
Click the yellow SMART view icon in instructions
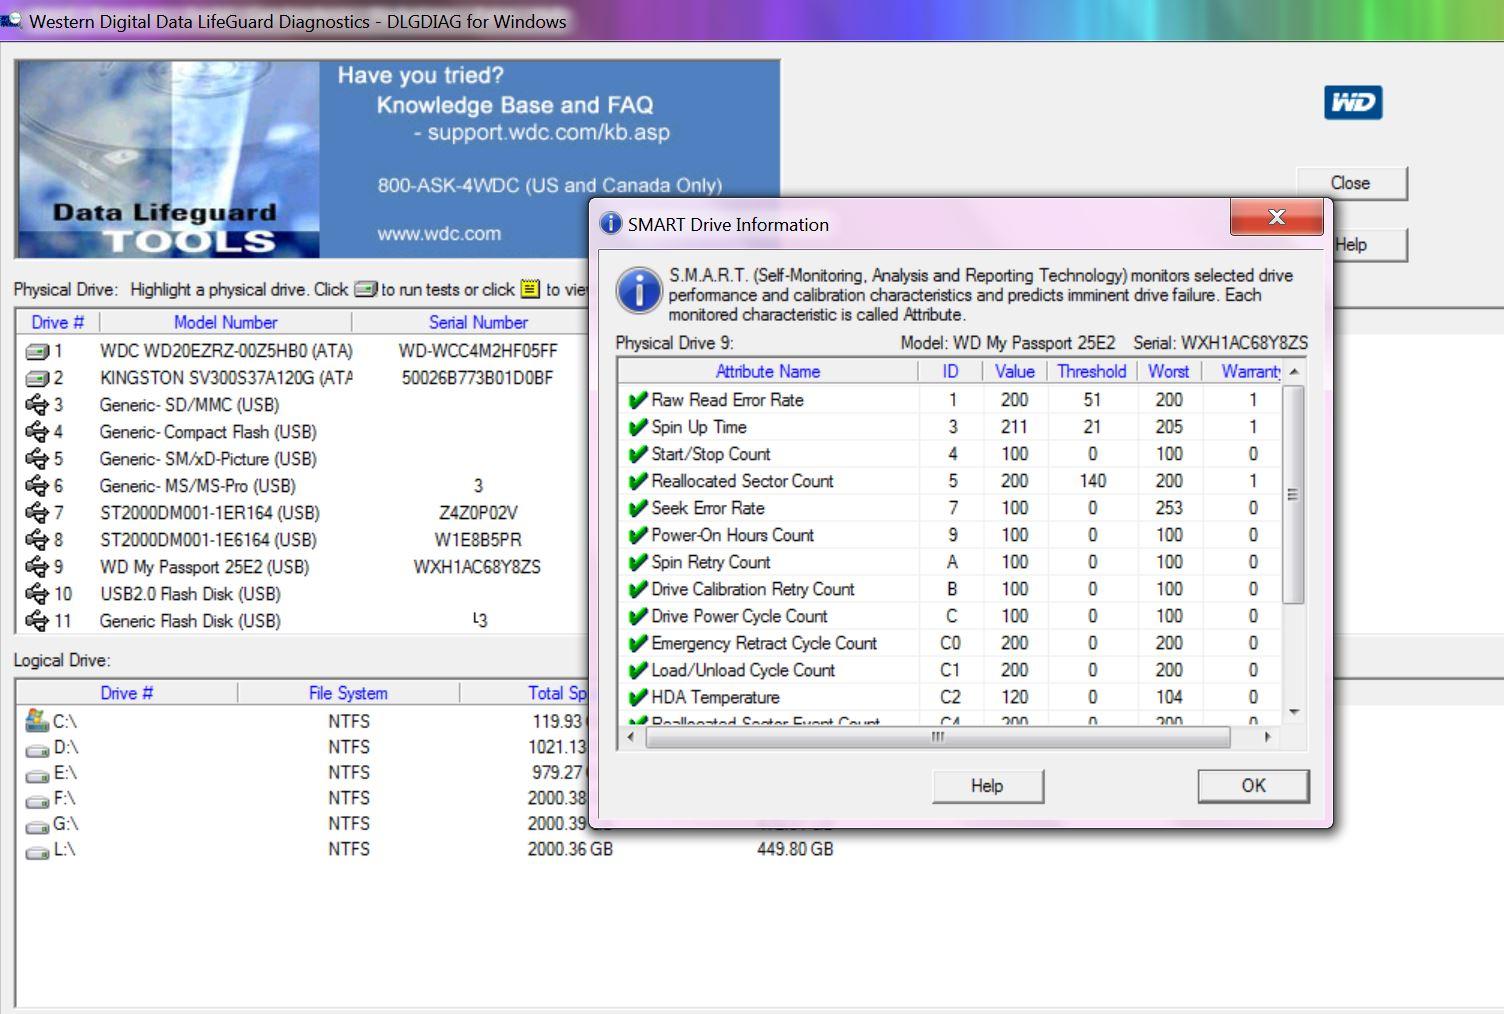tap(530, 289)
